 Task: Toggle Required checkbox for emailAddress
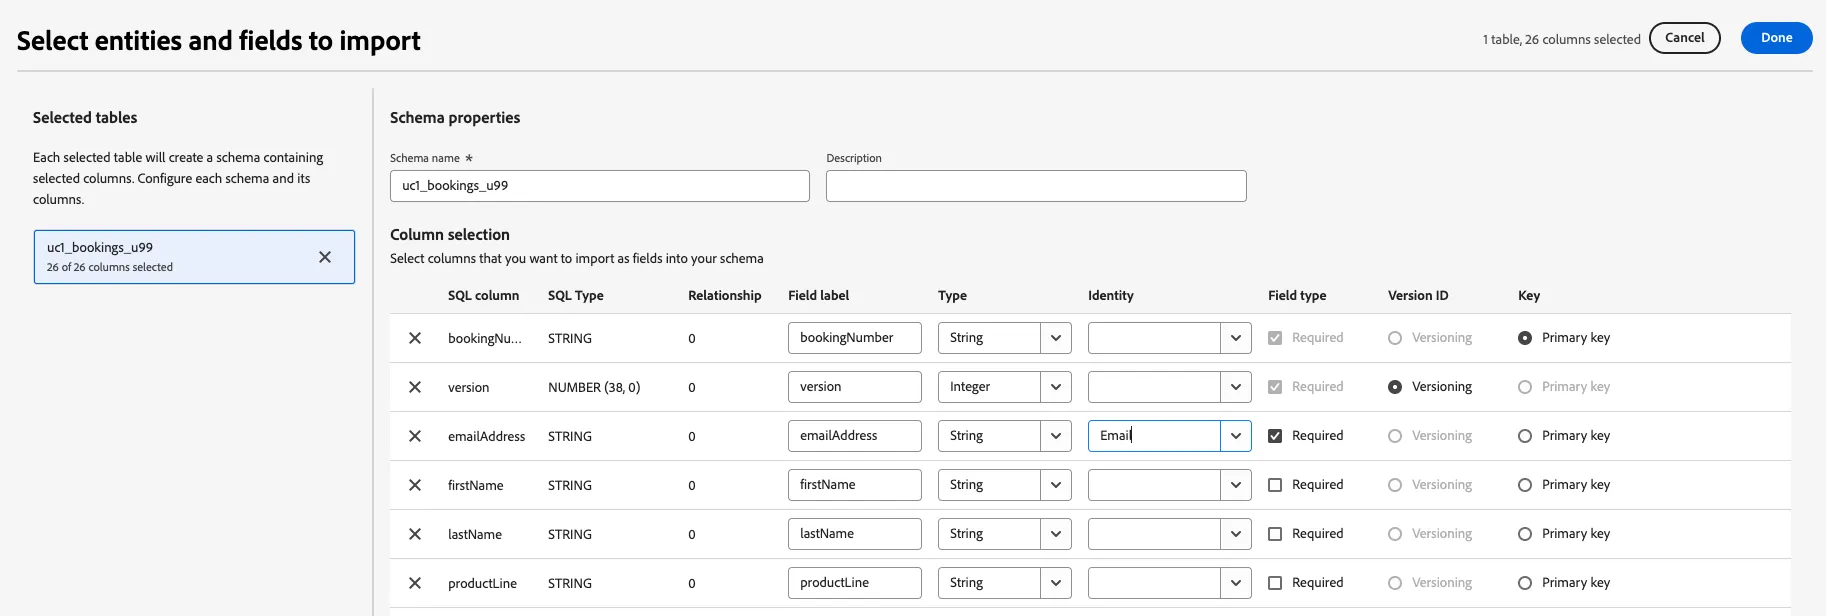point(1275,436)
